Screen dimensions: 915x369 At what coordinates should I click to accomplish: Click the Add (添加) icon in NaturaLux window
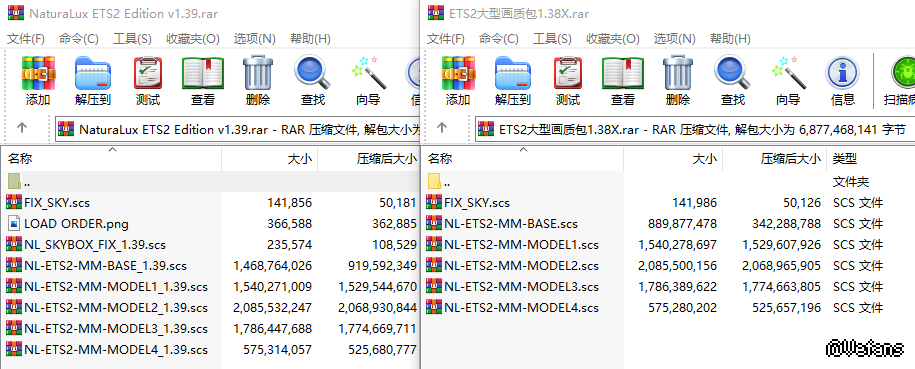38,81
